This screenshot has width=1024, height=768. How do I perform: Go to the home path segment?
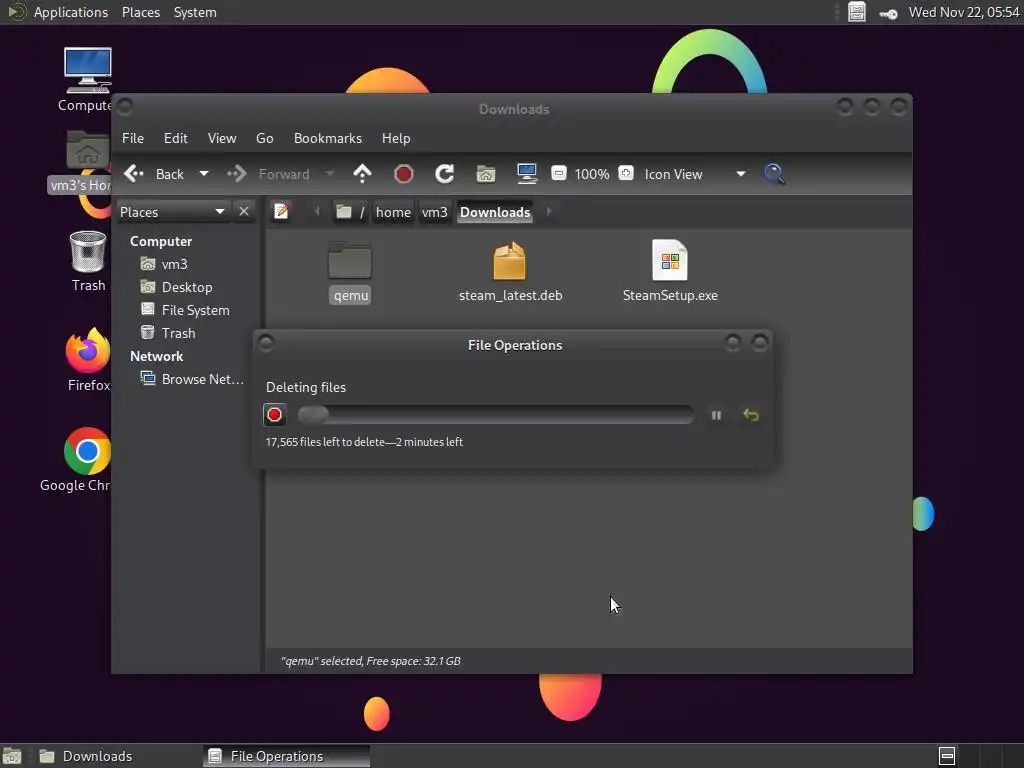coord(393,212)
